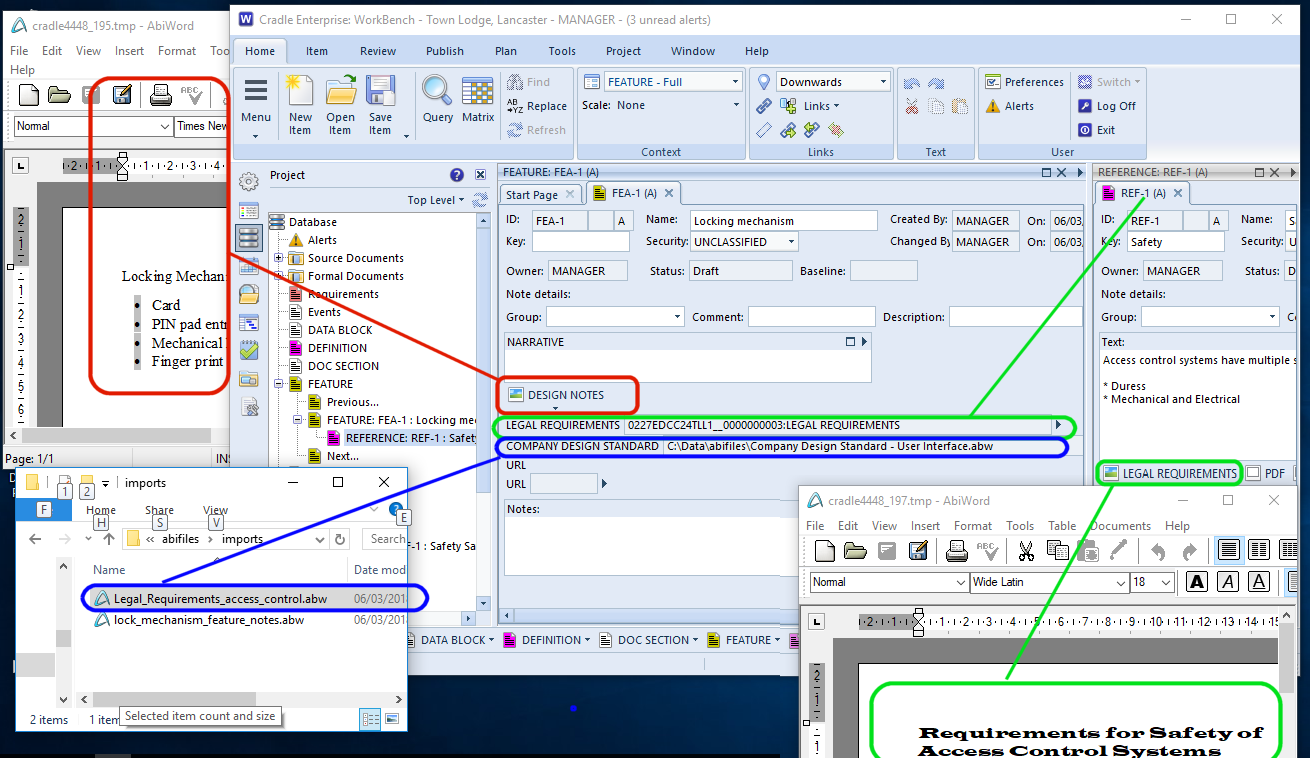Refresh the Project tree using arrows icon

point(480,200)
